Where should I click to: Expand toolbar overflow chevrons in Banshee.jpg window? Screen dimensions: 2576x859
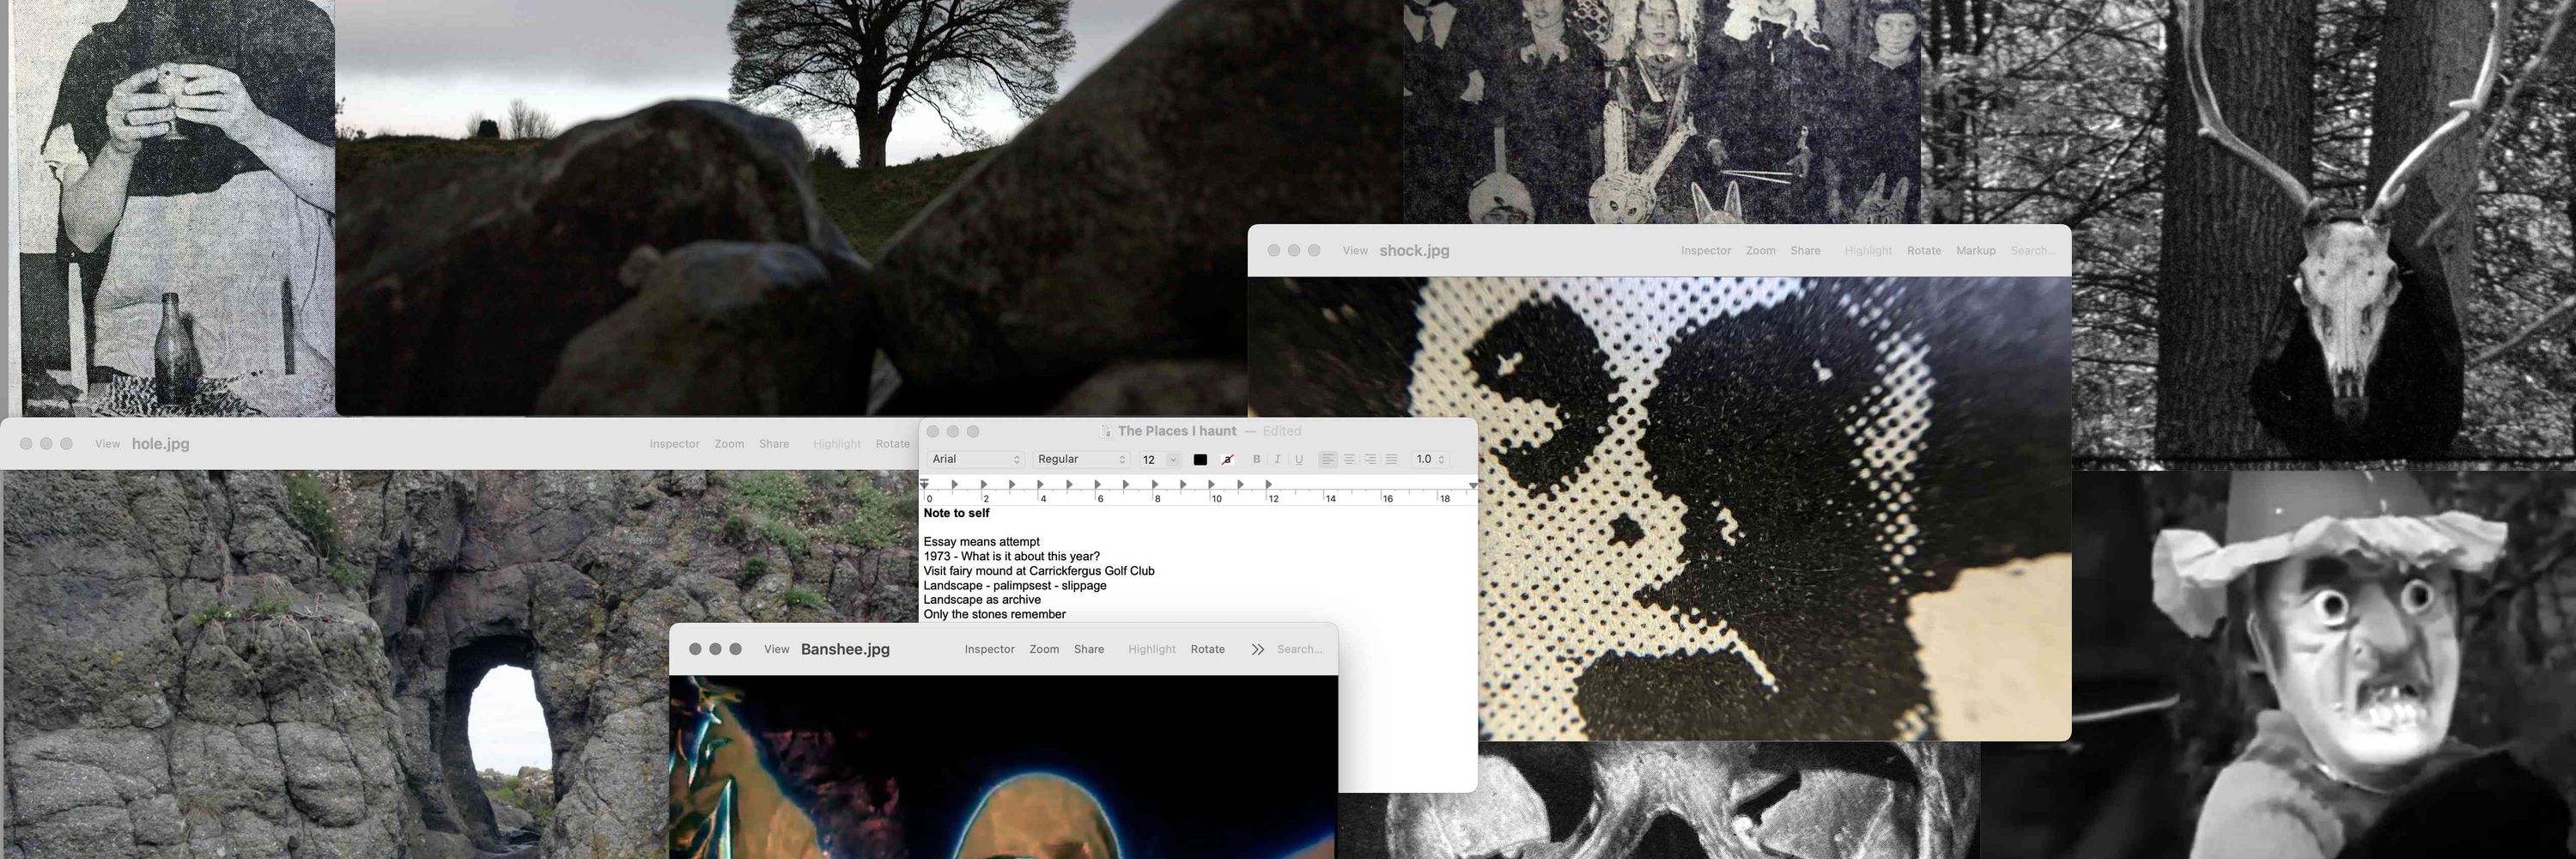tap(1257, 649)
